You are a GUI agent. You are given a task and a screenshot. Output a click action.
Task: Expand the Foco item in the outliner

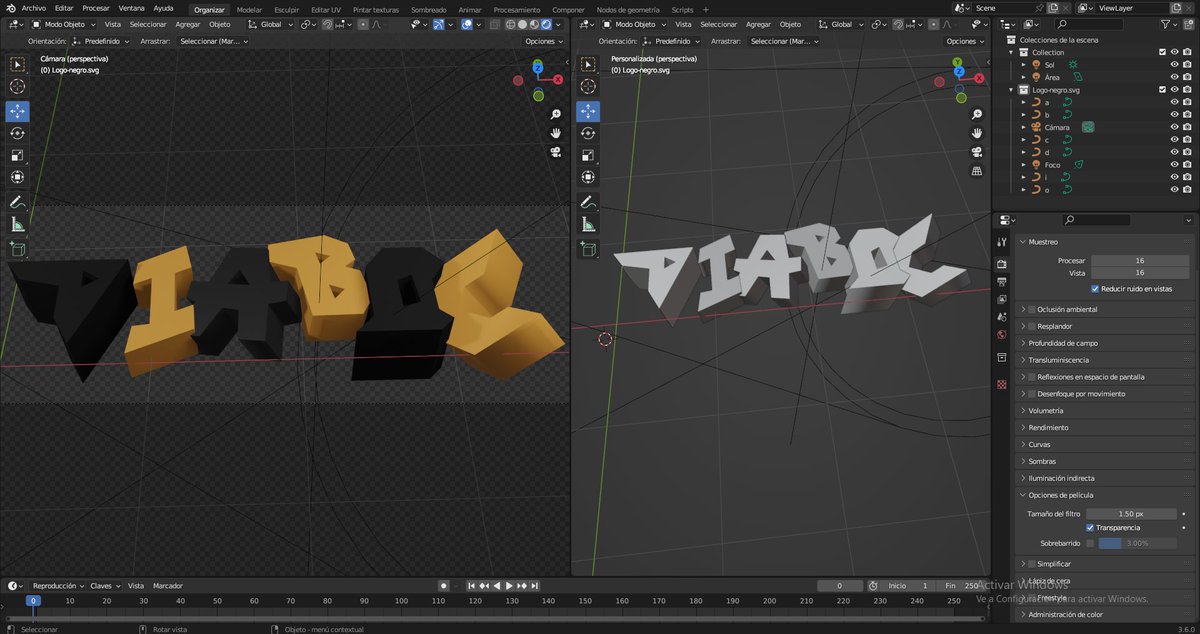1024,164
